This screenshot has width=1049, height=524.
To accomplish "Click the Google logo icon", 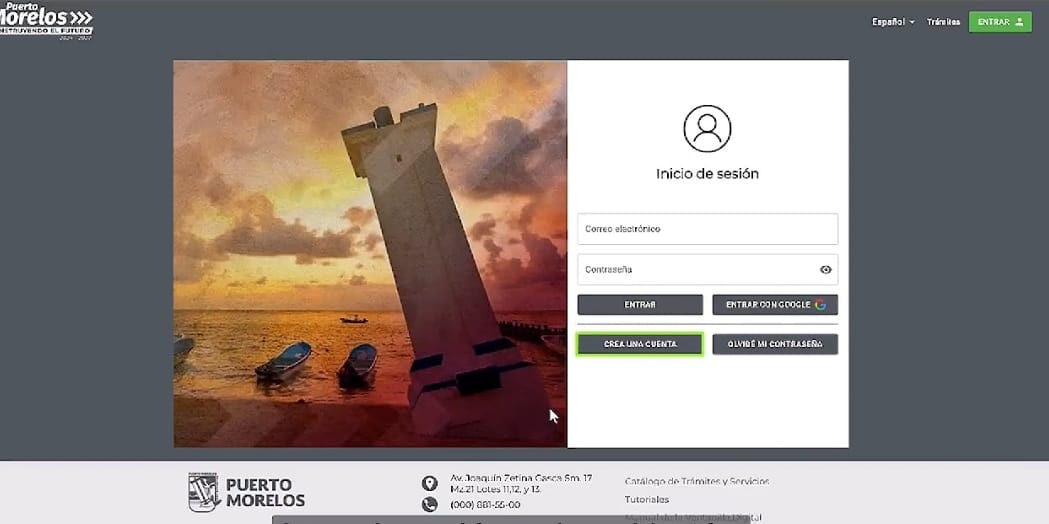I will pos(820,305).
